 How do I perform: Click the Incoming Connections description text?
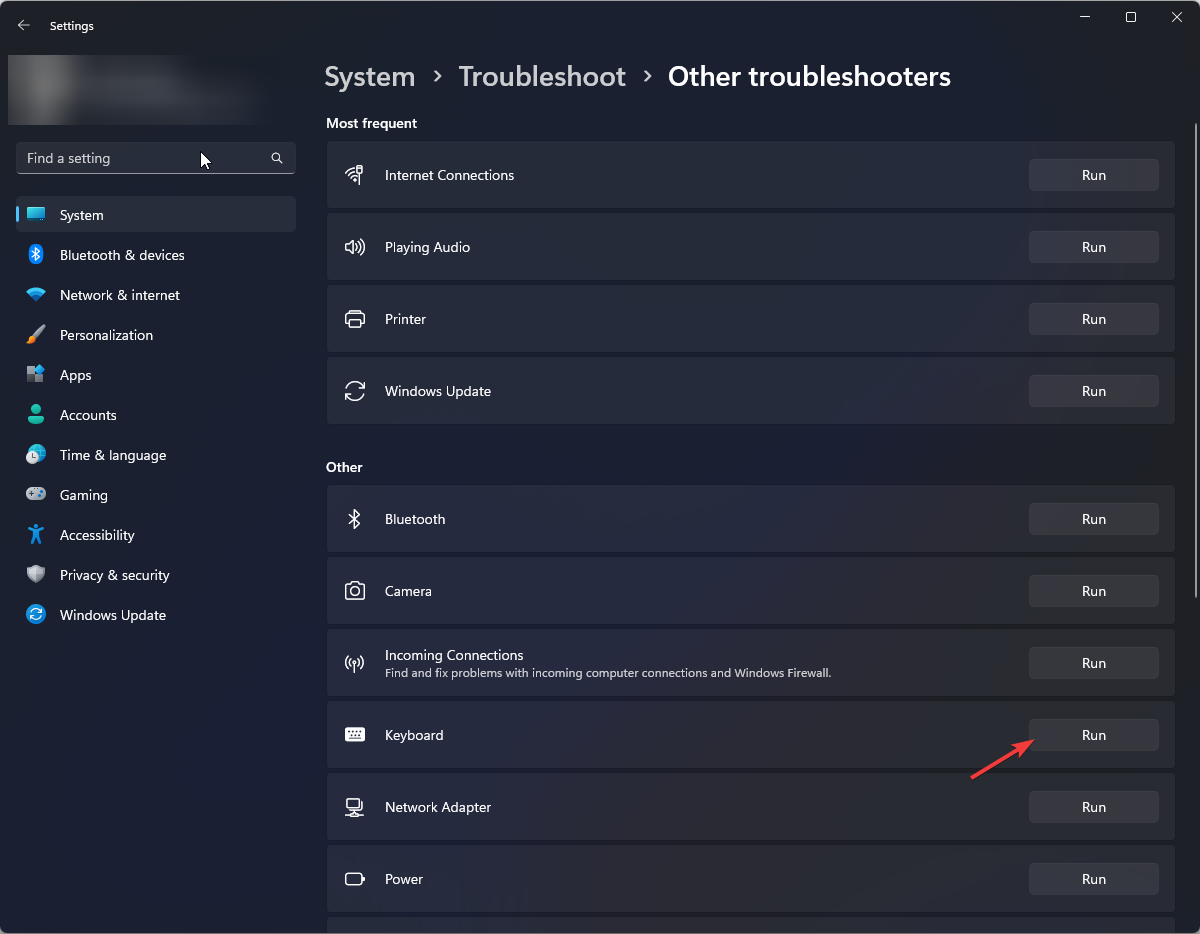click(x=608, y=673)
